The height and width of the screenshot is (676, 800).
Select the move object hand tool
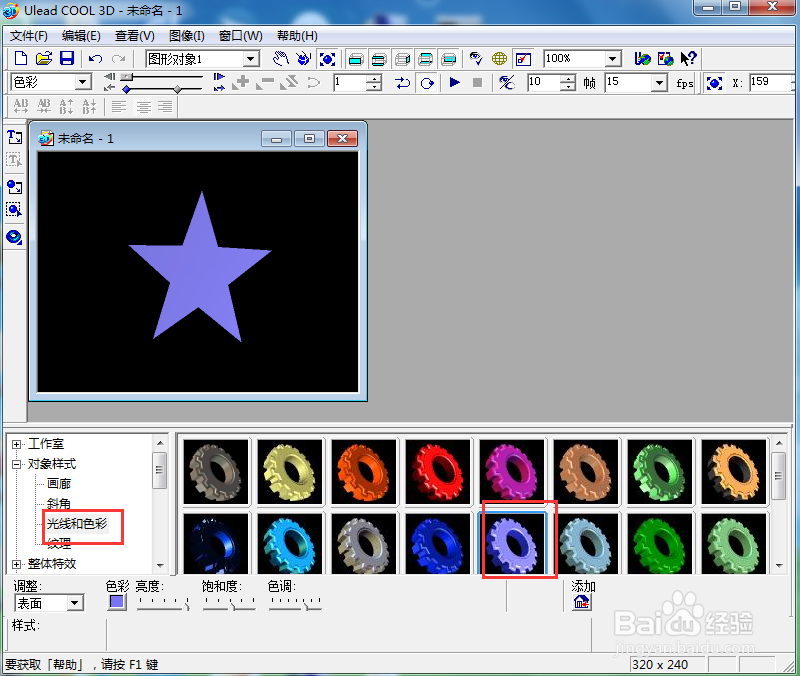281,59
